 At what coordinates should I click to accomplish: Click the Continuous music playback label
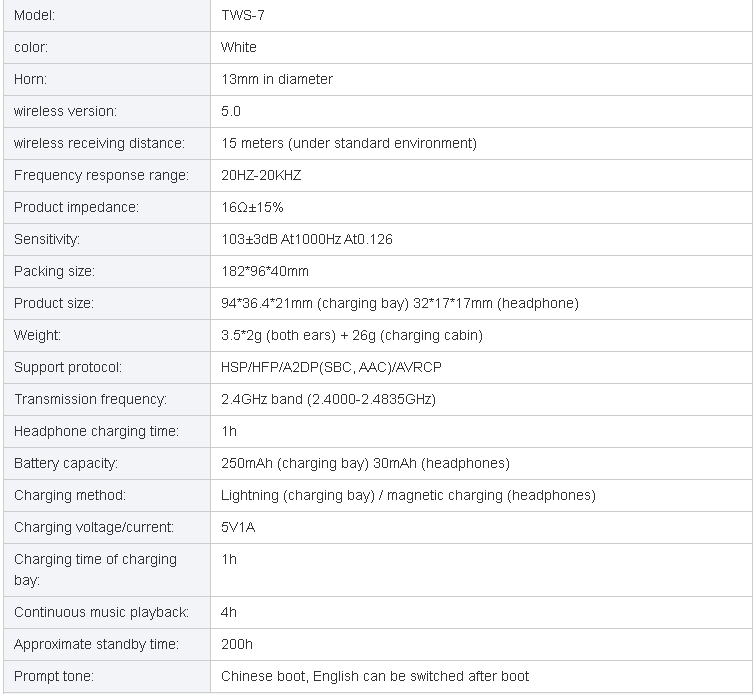[x=101, y=612]
